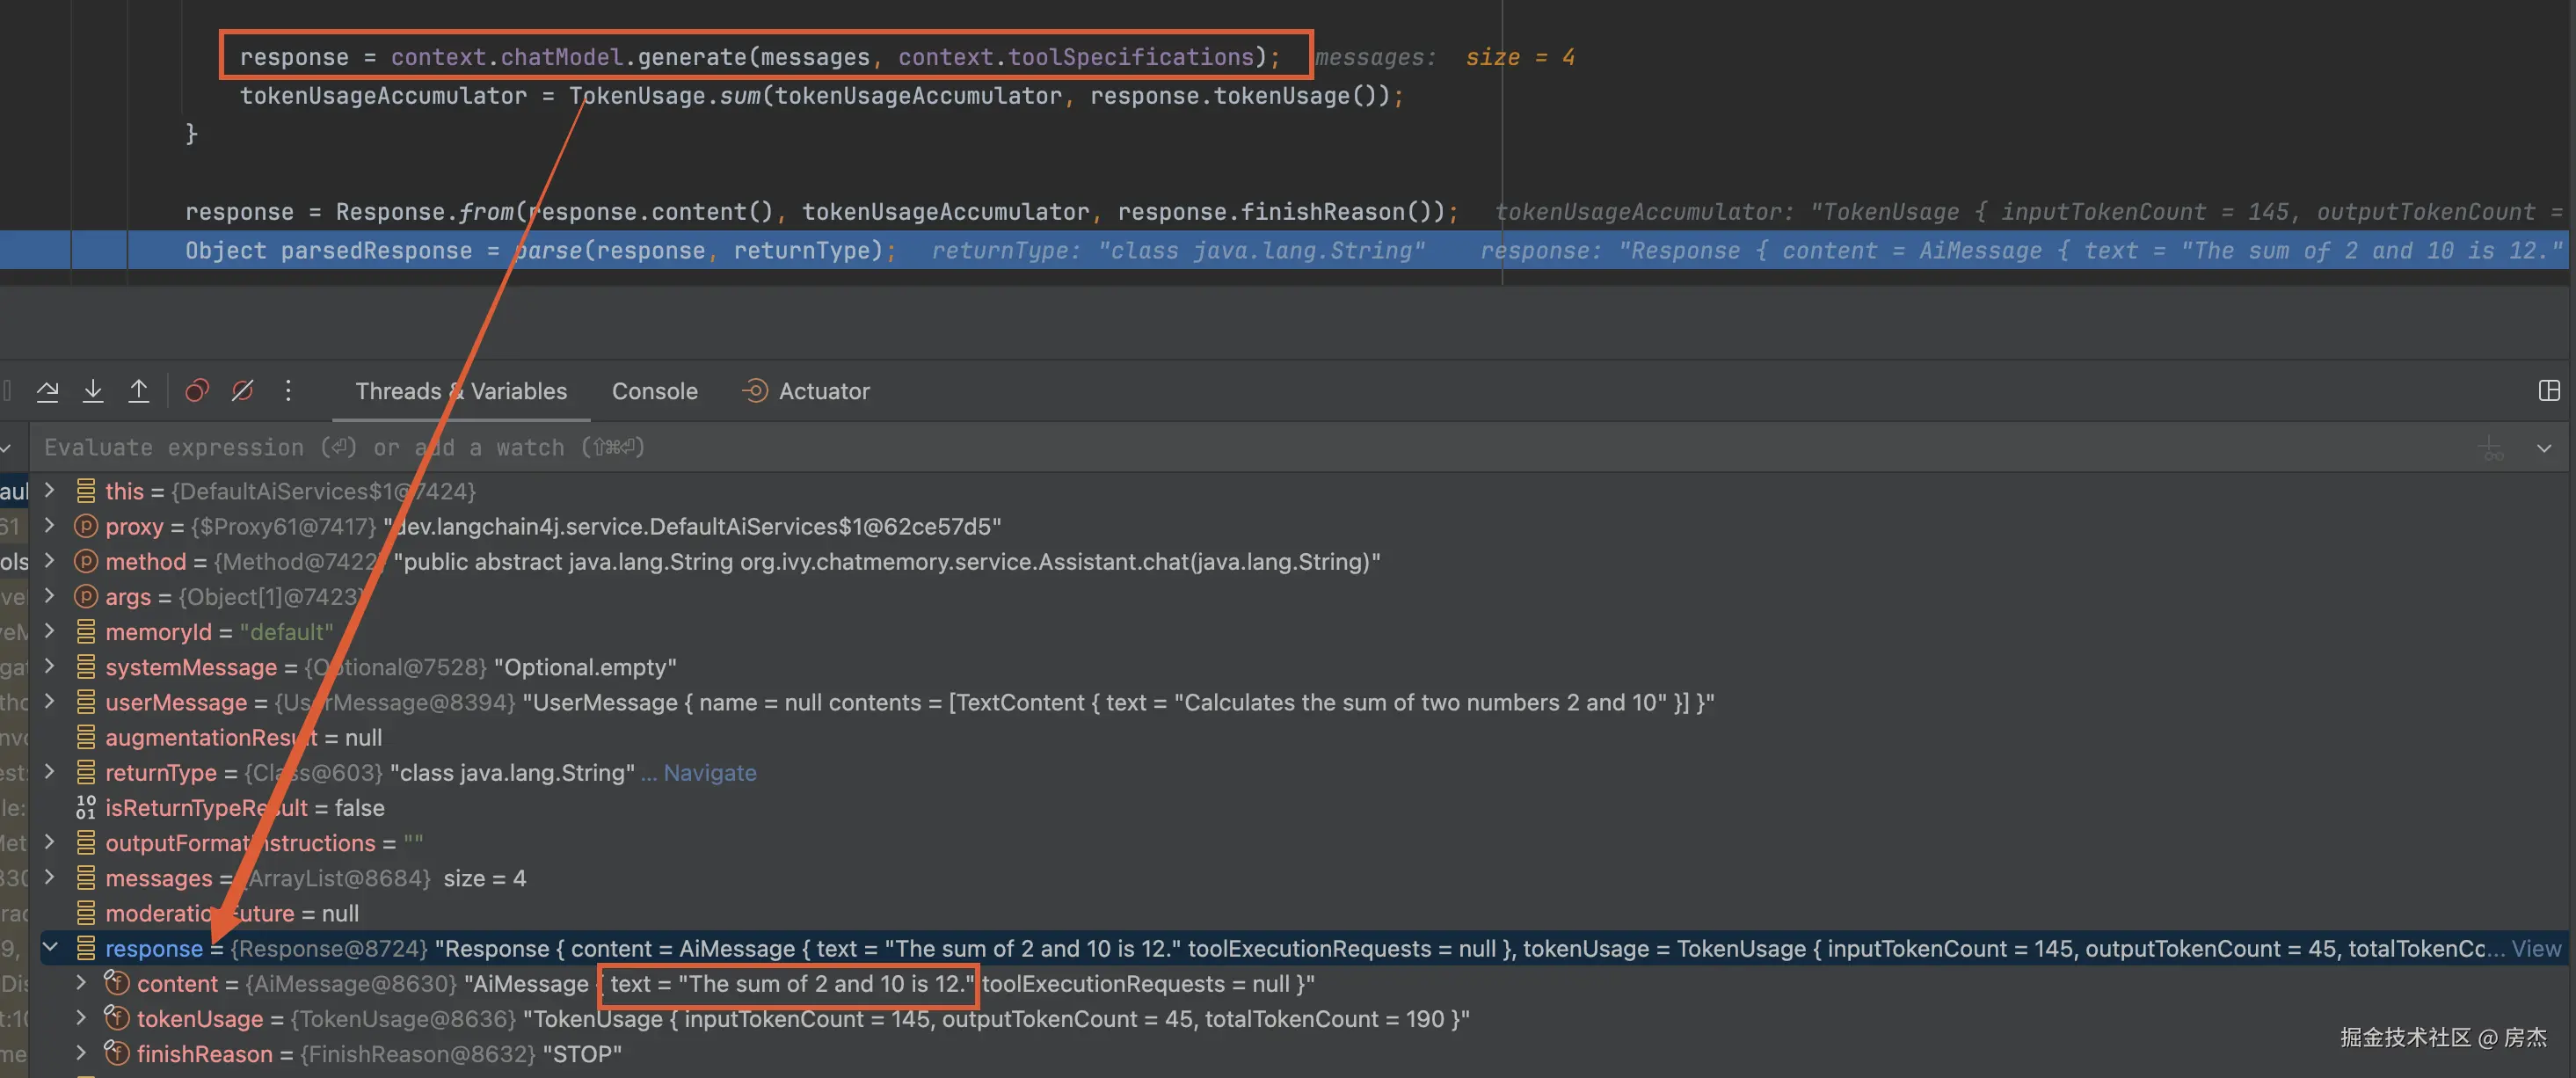The width and height of the screenshot is (2576, 1078).
Task: Click Navigate link next to returnType
Action: click(x=710, y=773)
